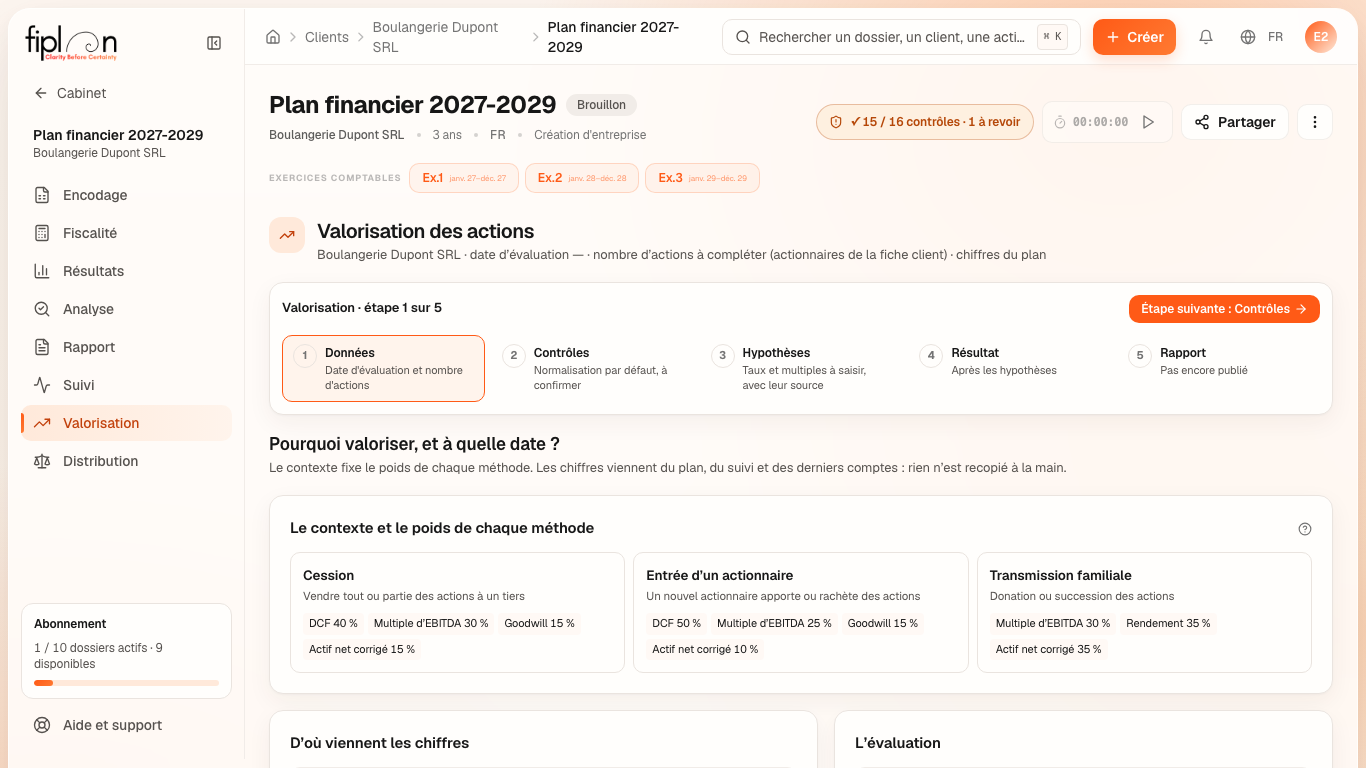
Task: Open Résultats section
Action: coord(126,271)
